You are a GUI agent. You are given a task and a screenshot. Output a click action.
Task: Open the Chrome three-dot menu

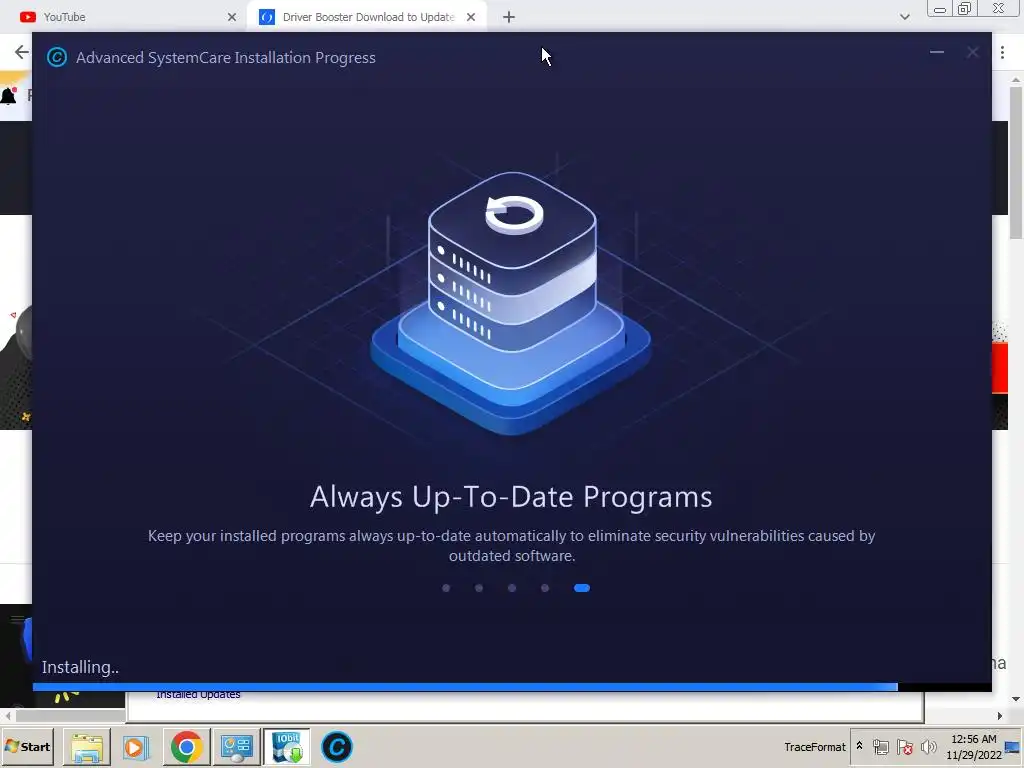pyautogui.click(x=1002, y=52)
